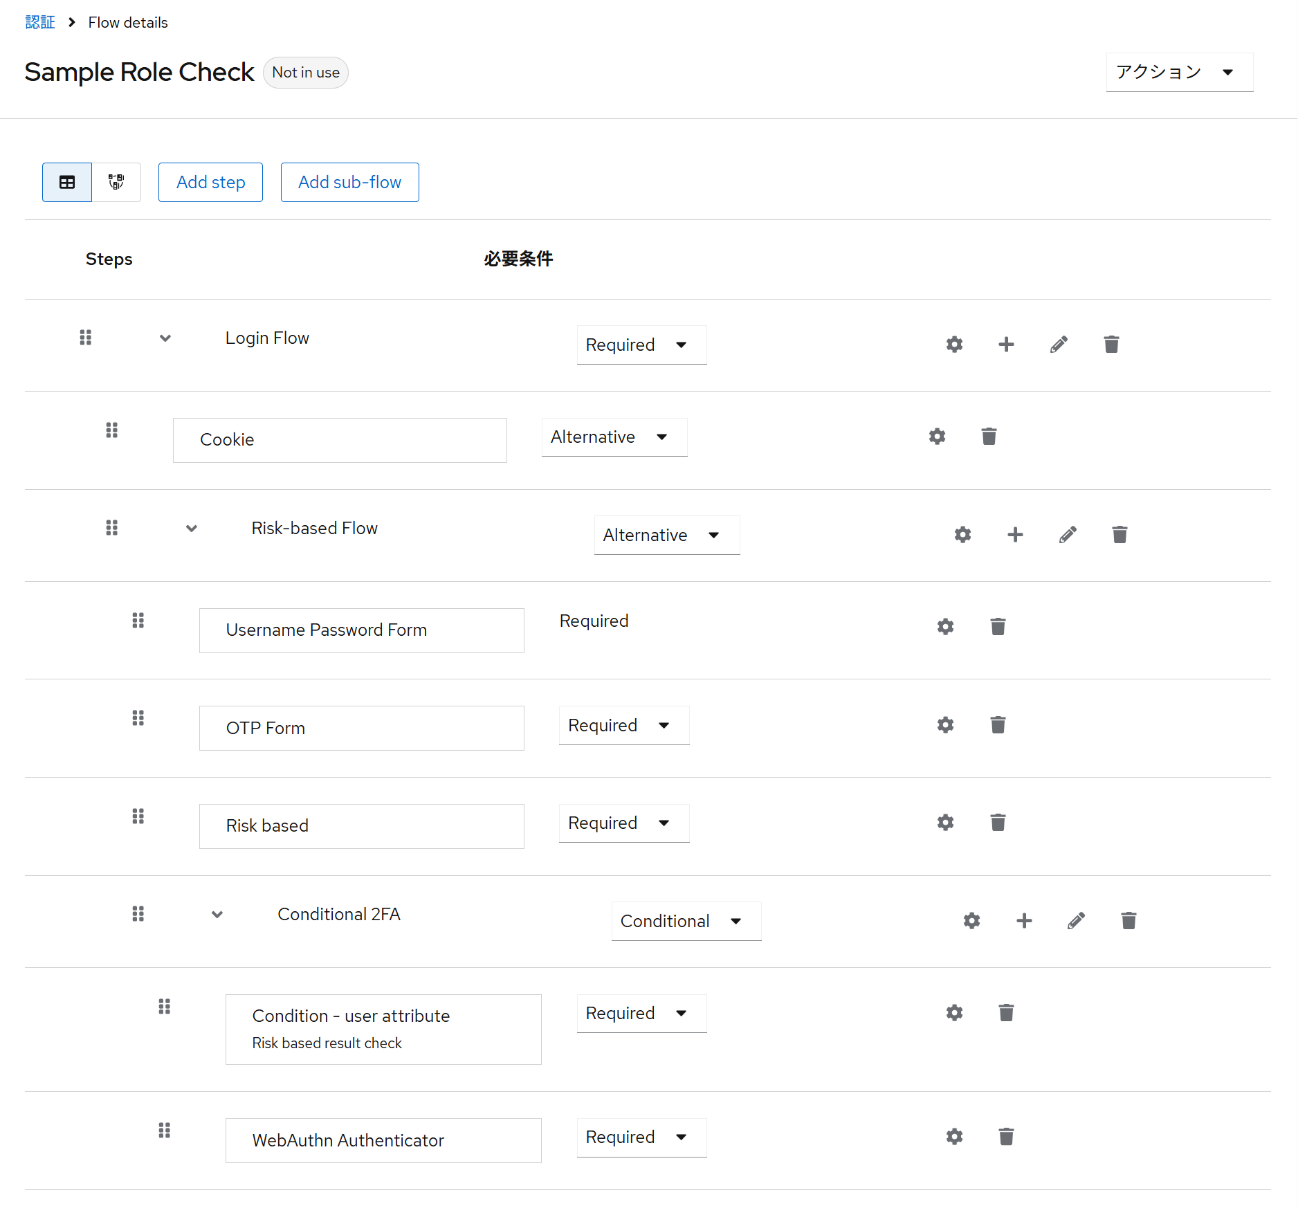1298x1208 pixels.
Task: Open settings gear for WebAuthn Authenticator
Action: click(x=954, y=1136)
